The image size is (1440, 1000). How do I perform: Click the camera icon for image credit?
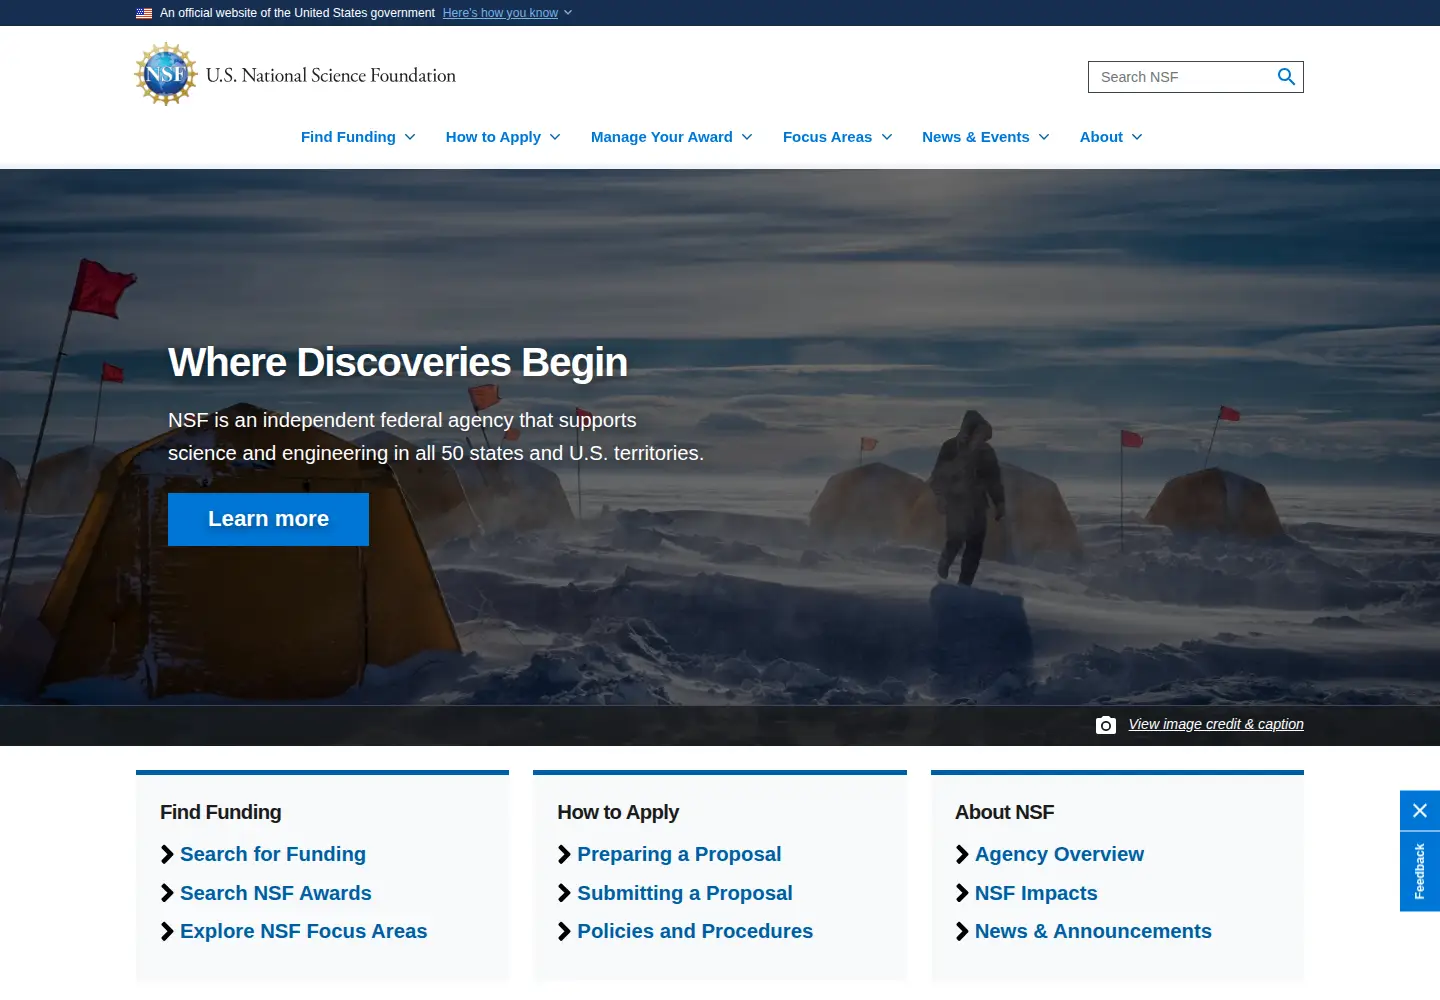1106,725
